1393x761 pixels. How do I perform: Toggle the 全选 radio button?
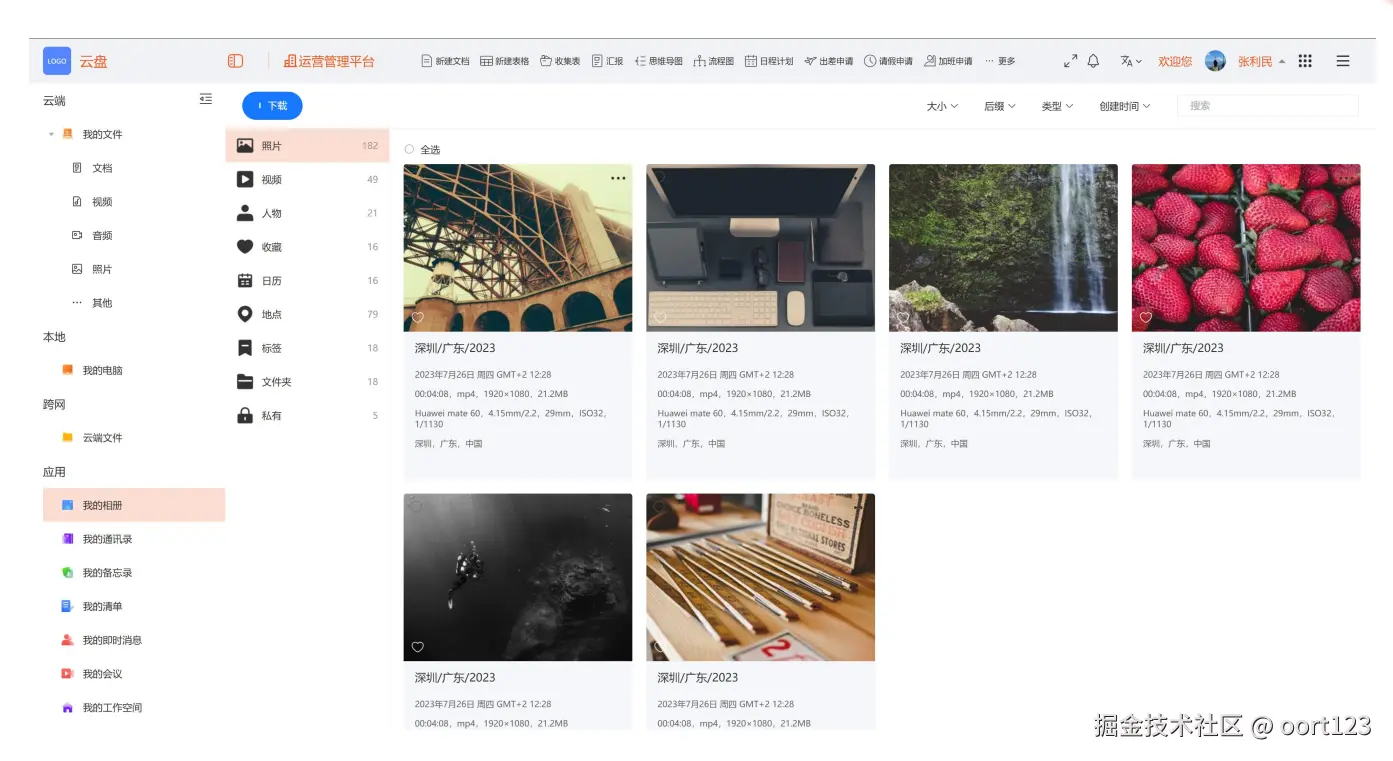(409, 149)
